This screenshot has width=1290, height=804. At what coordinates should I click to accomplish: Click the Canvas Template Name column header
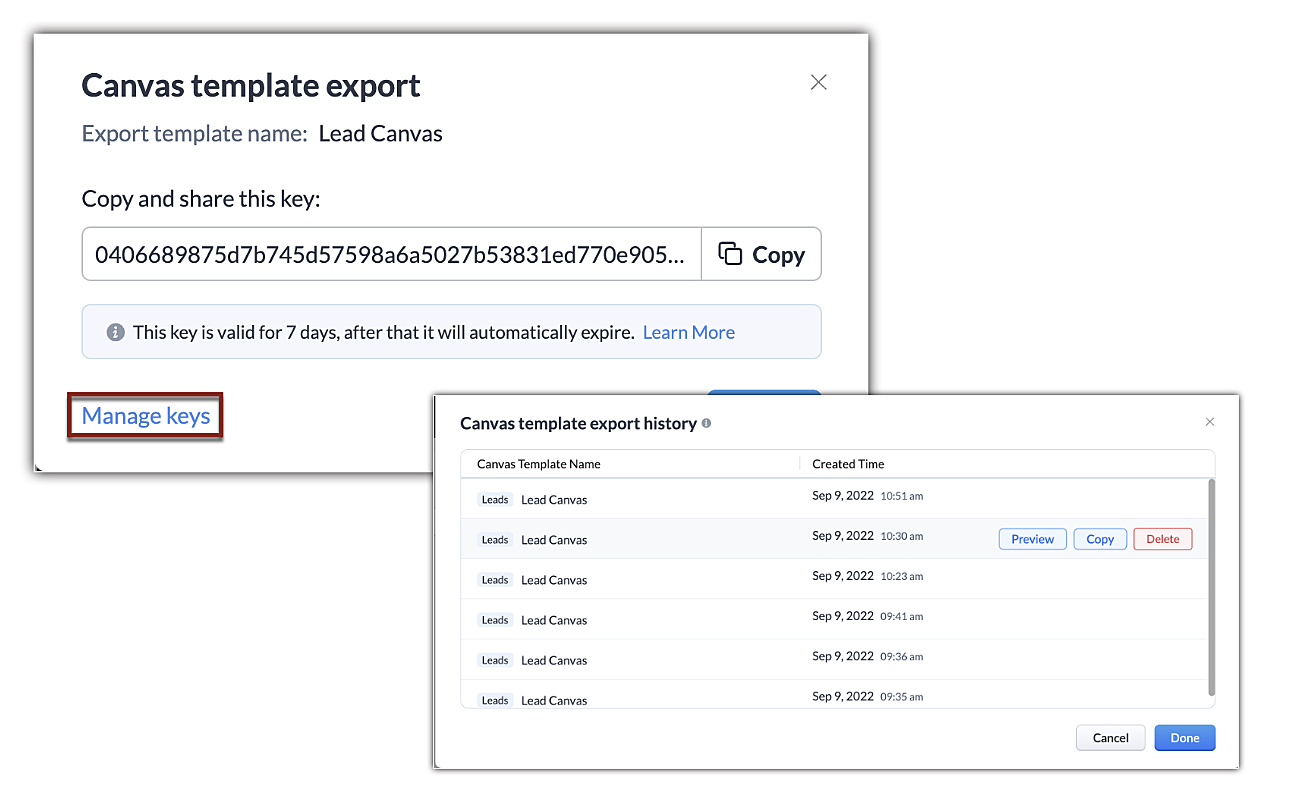[x=539, y=464]
